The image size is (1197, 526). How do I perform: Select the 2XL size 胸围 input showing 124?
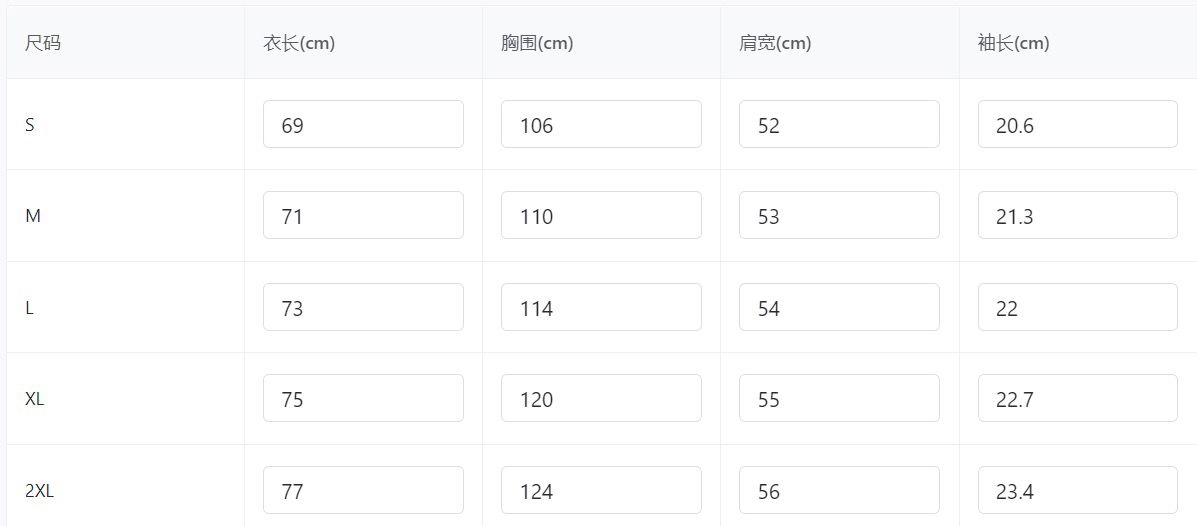pyautogui.click(x=601, y=491)
